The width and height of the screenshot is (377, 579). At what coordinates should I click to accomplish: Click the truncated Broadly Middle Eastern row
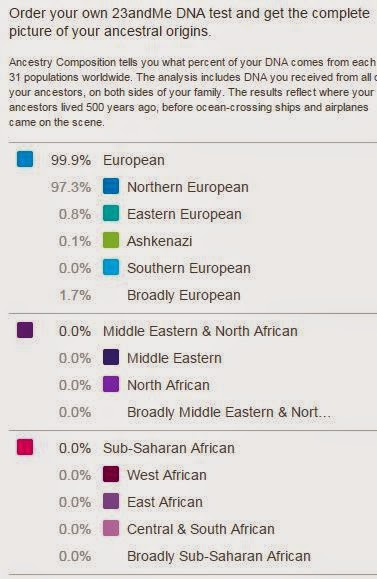(192, 412)
